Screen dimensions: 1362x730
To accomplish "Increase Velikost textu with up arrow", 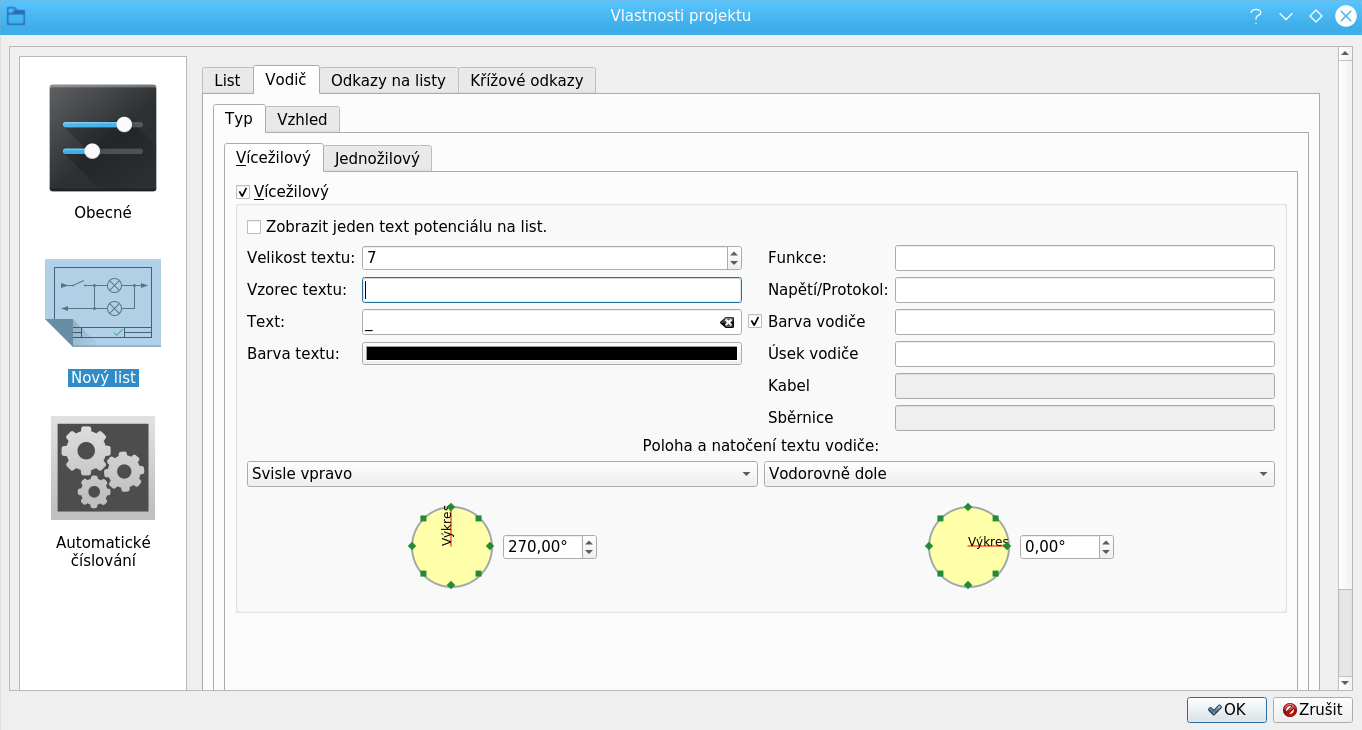I will (734, 252).
